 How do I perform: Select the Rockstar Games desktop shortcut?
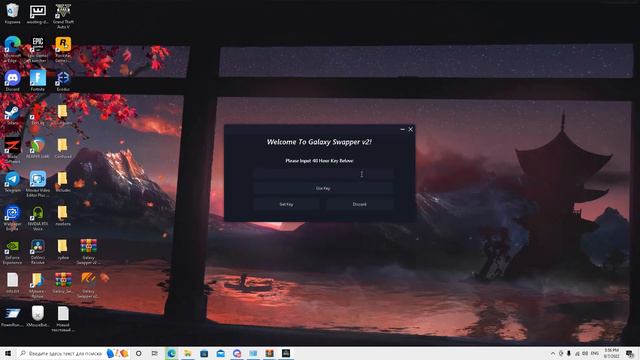[x=63, y=49]
